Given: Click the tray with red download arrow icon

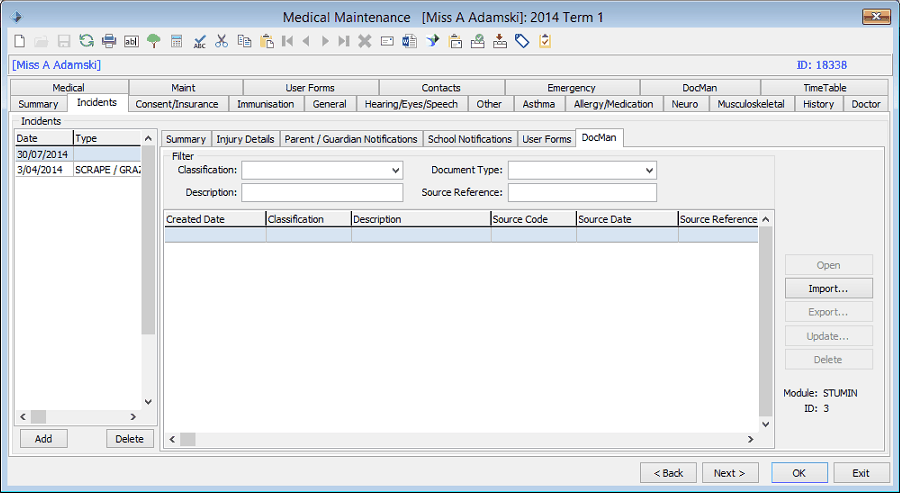Looking at the screenshot, I should (x=500, y=41).
